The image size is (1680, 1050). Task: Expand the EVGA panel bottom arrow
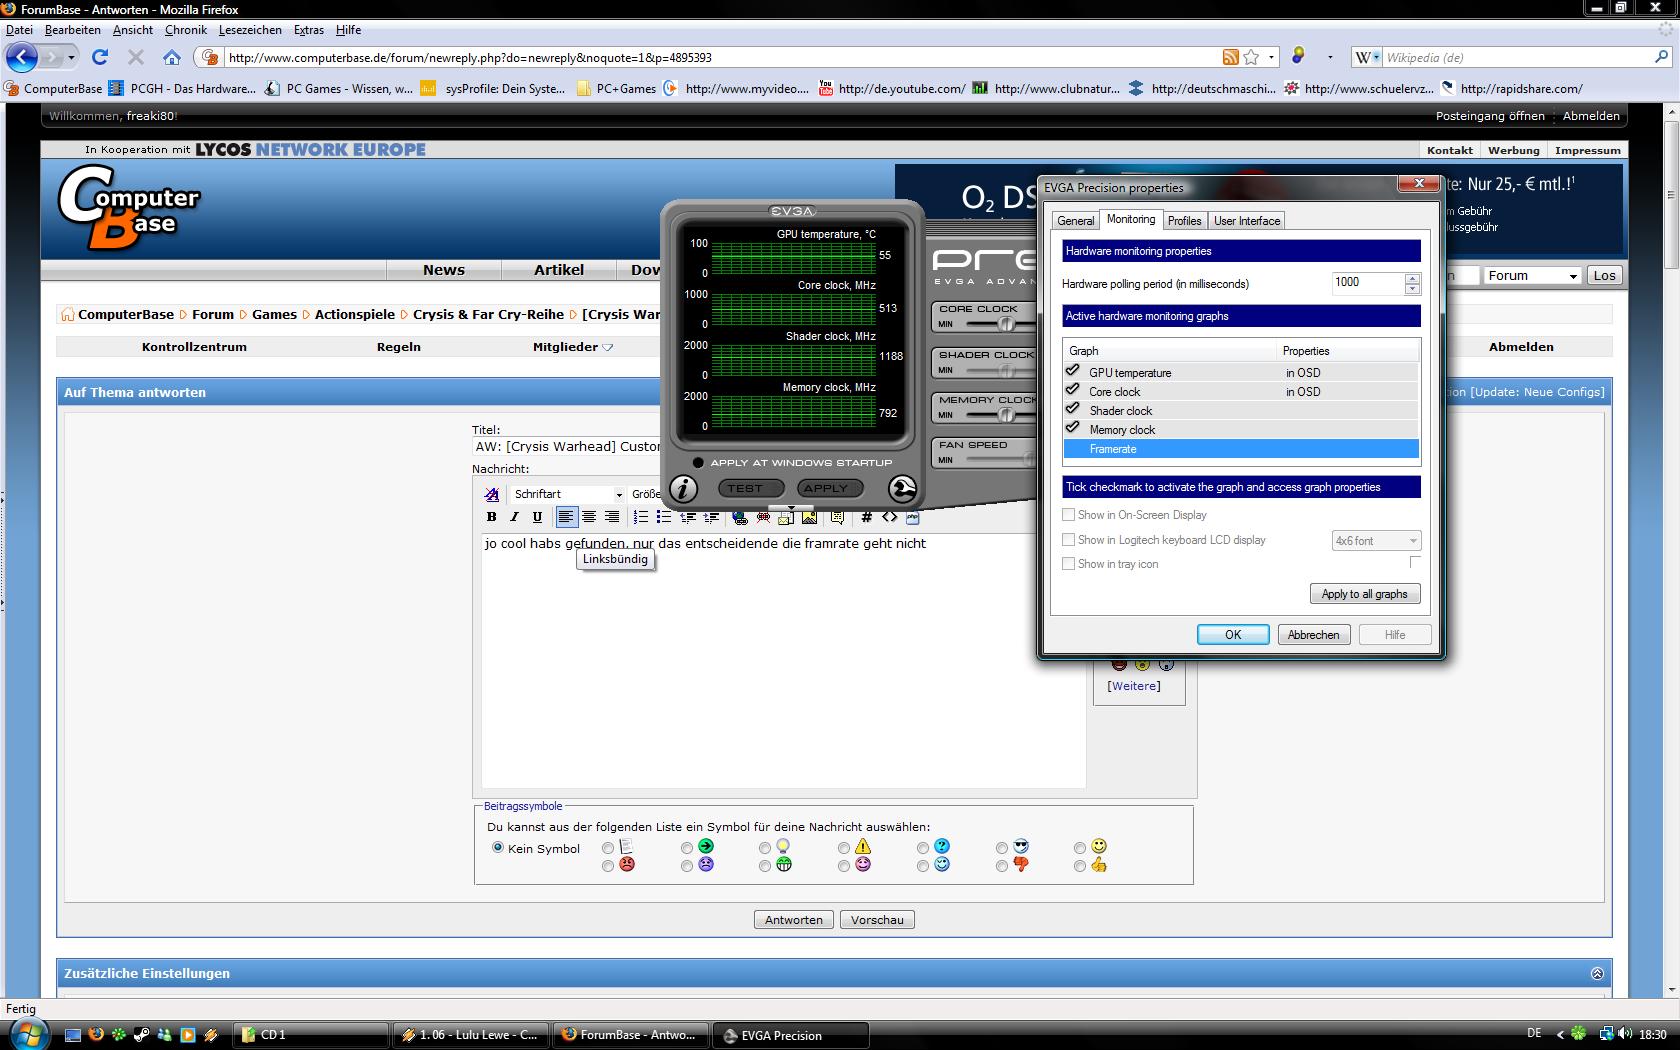[x=791, y=508]
